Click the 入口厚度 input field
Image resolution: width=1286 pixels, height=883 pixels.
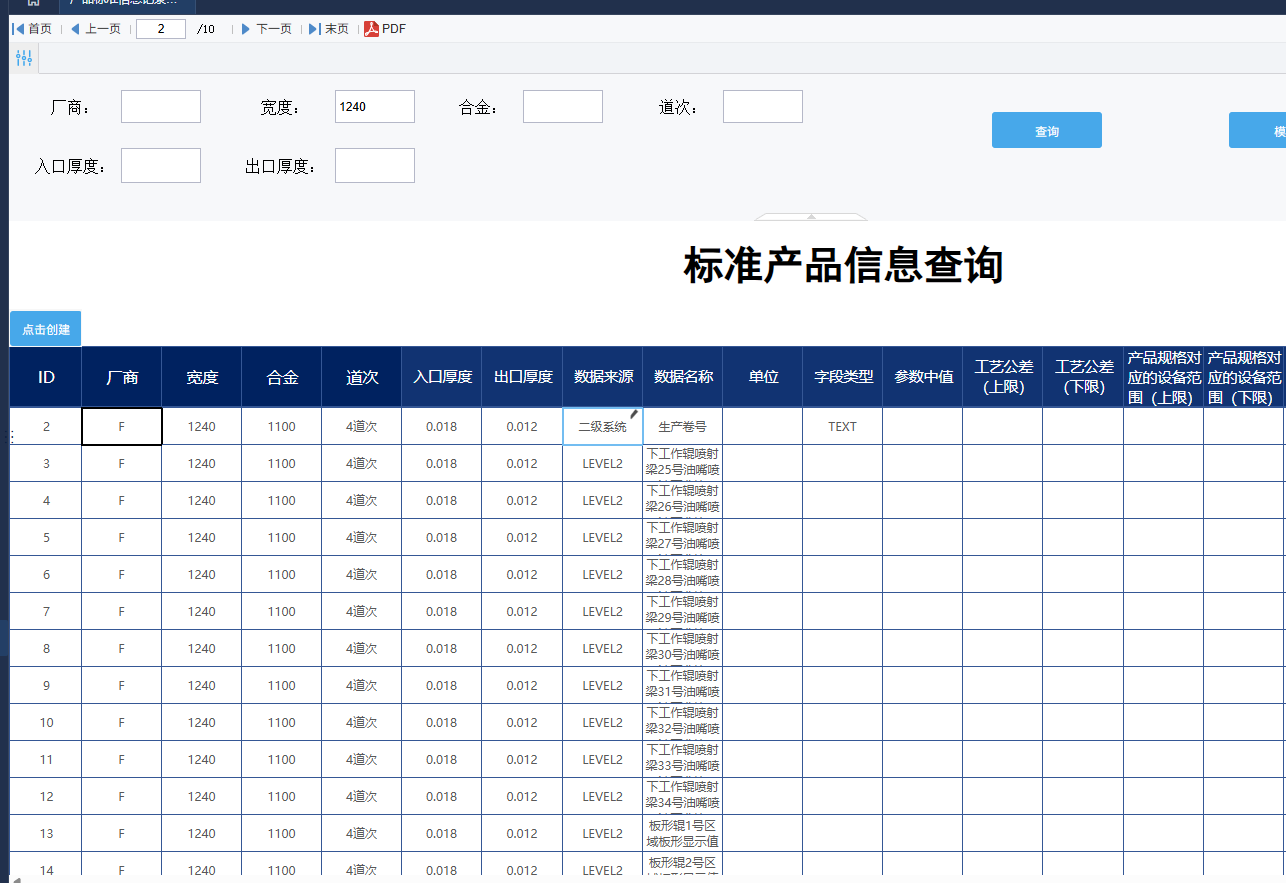(161, 166)
